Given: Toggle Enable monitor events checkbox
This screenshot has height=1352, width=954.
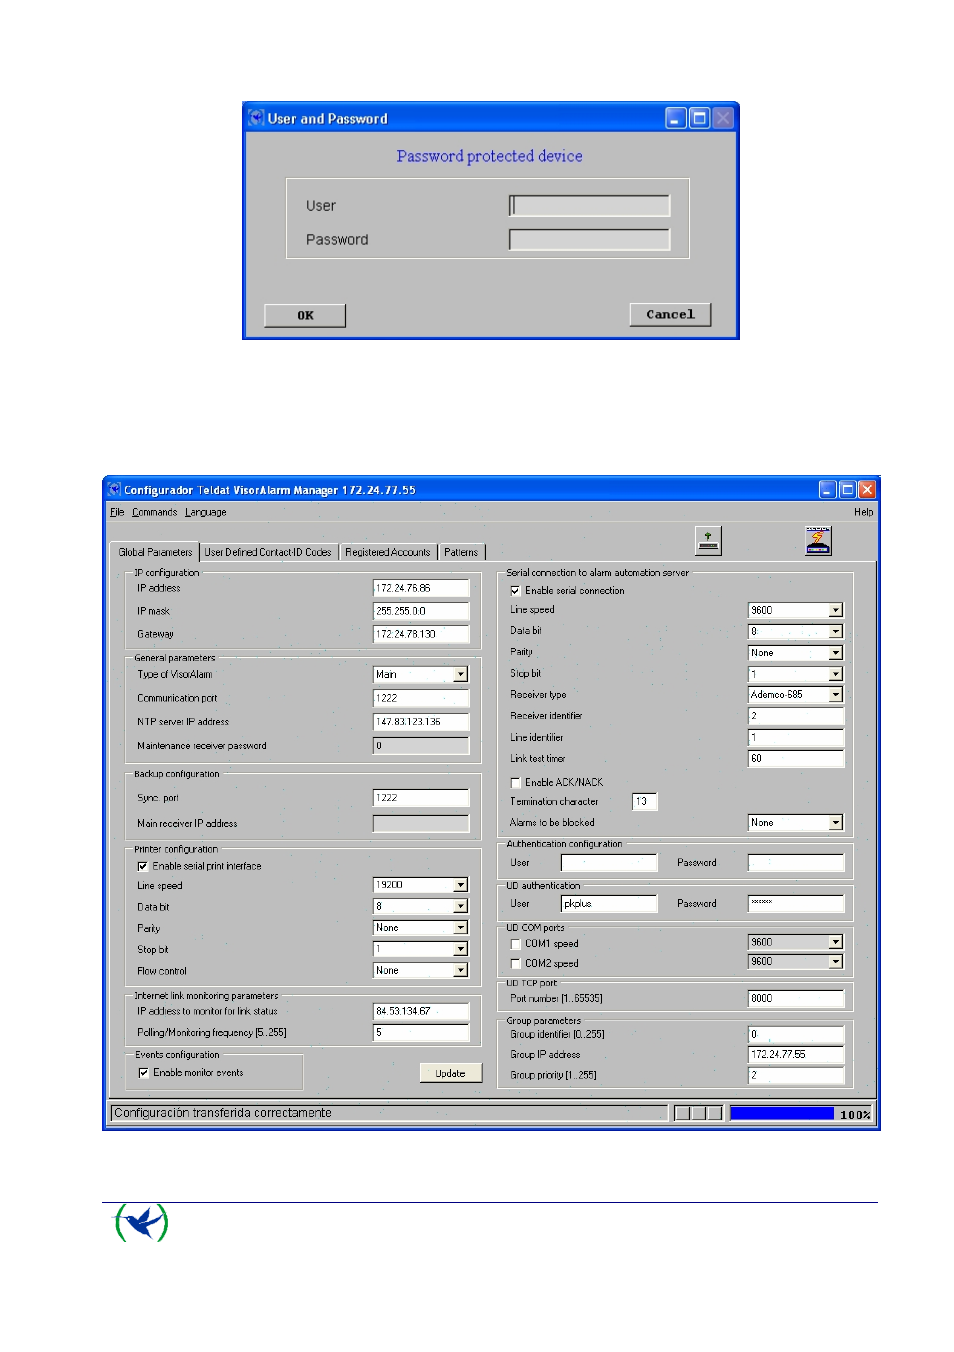Looking at the screenshot, I should [143, 1073].
